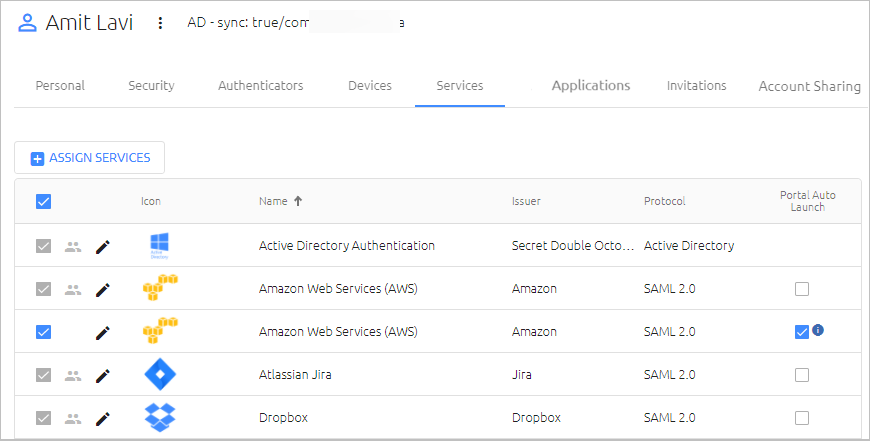Viewport: 870px width, 441px height.
Task: Enable Portal Auto Launch for Atlassian Jira
Action: click(802, 375)
